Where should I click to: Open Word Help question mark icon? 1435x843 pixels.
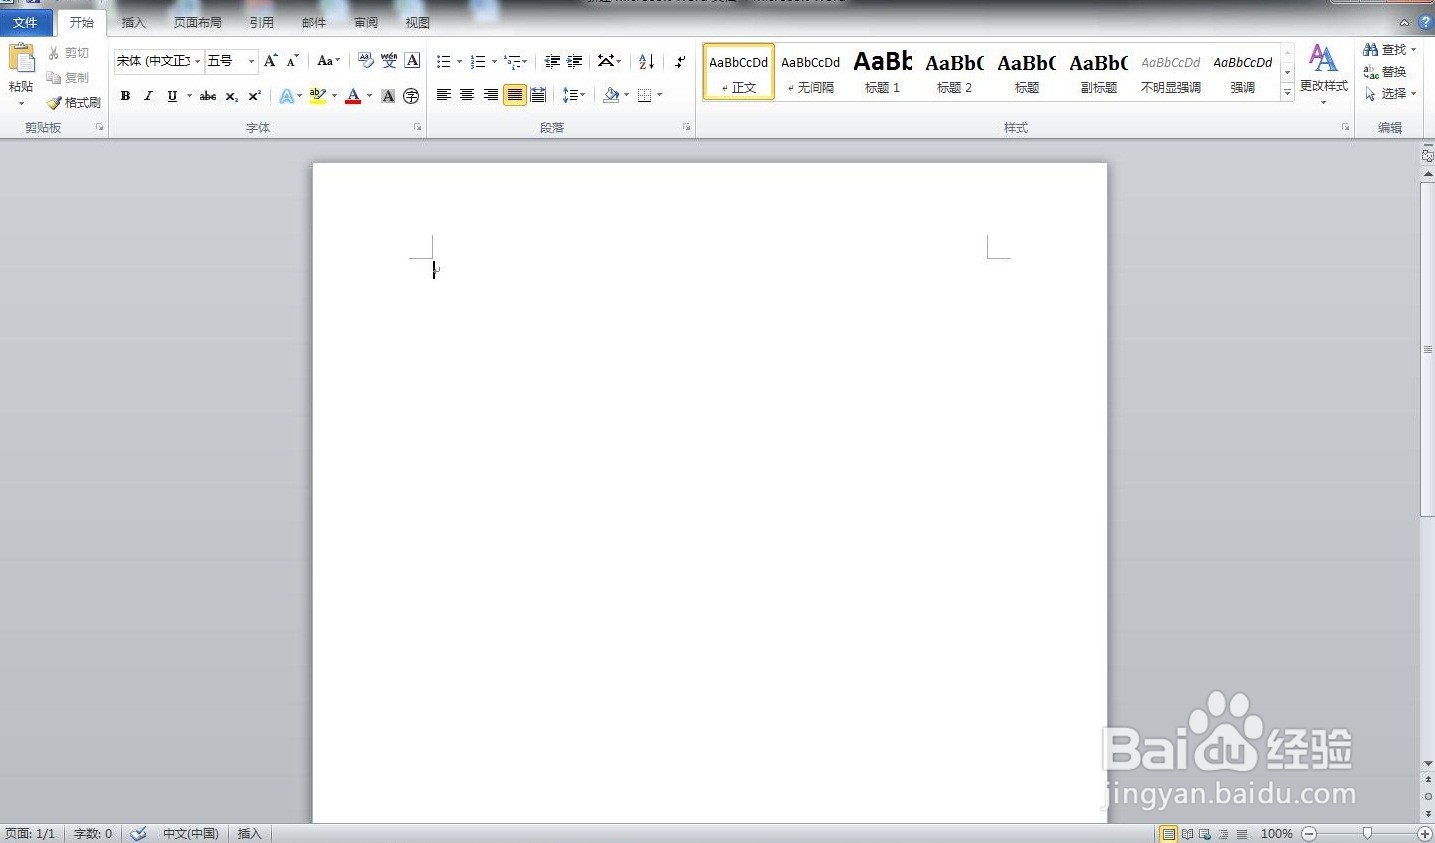[x=1425, y=22]
